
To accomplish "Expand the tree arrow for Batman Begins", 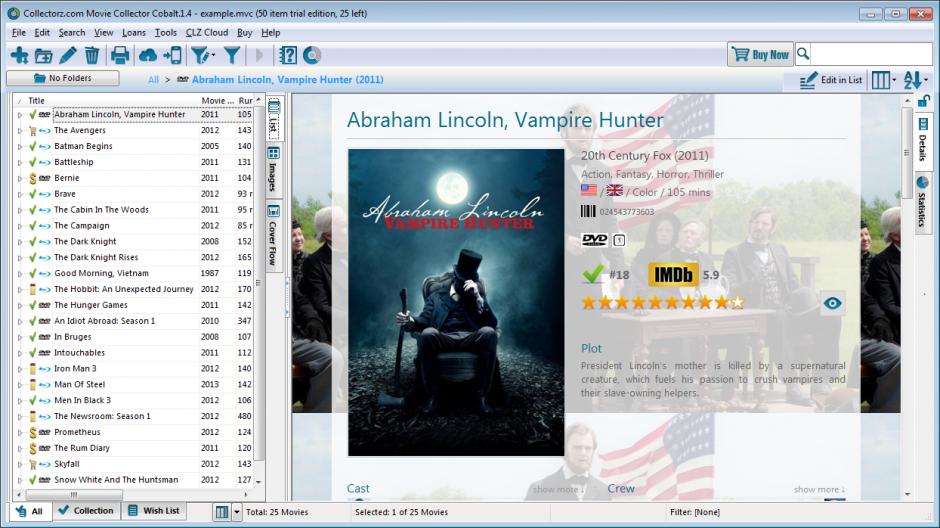I will pyautogui.click(x=20, y=146).
